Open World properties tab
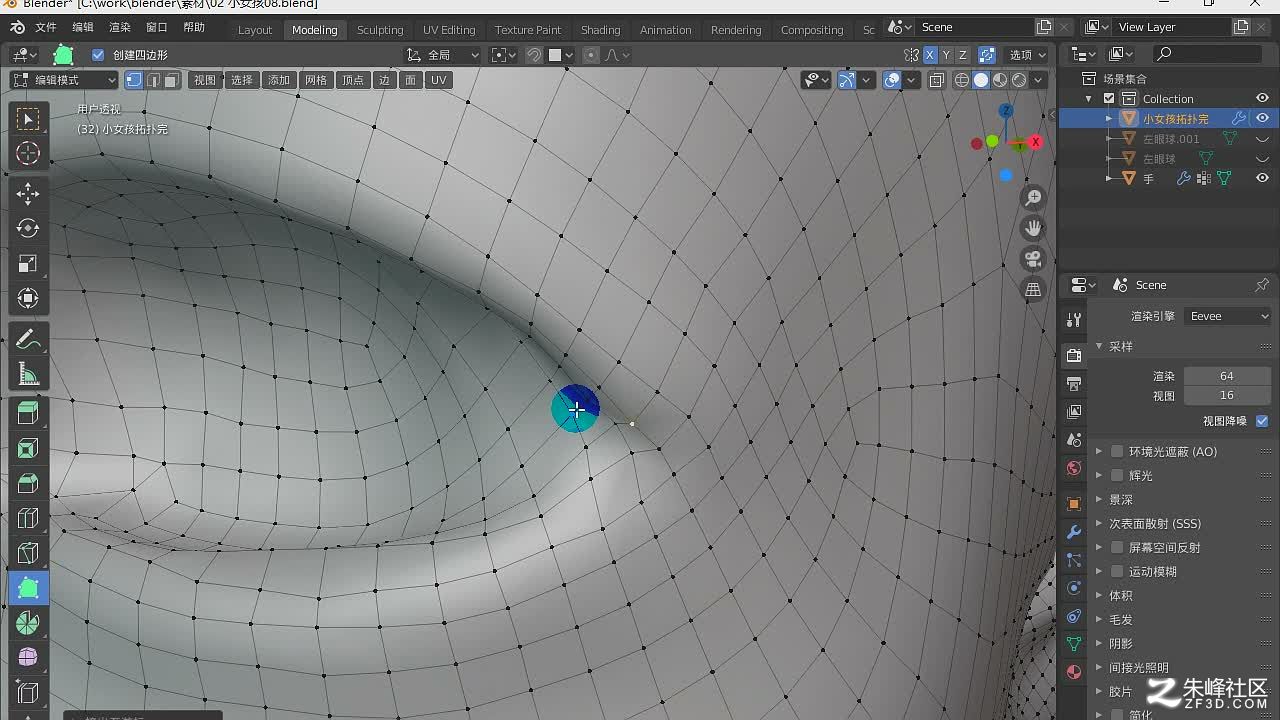The height and width of the screenshot is (720, 1280). click(x=1074, y=468)
